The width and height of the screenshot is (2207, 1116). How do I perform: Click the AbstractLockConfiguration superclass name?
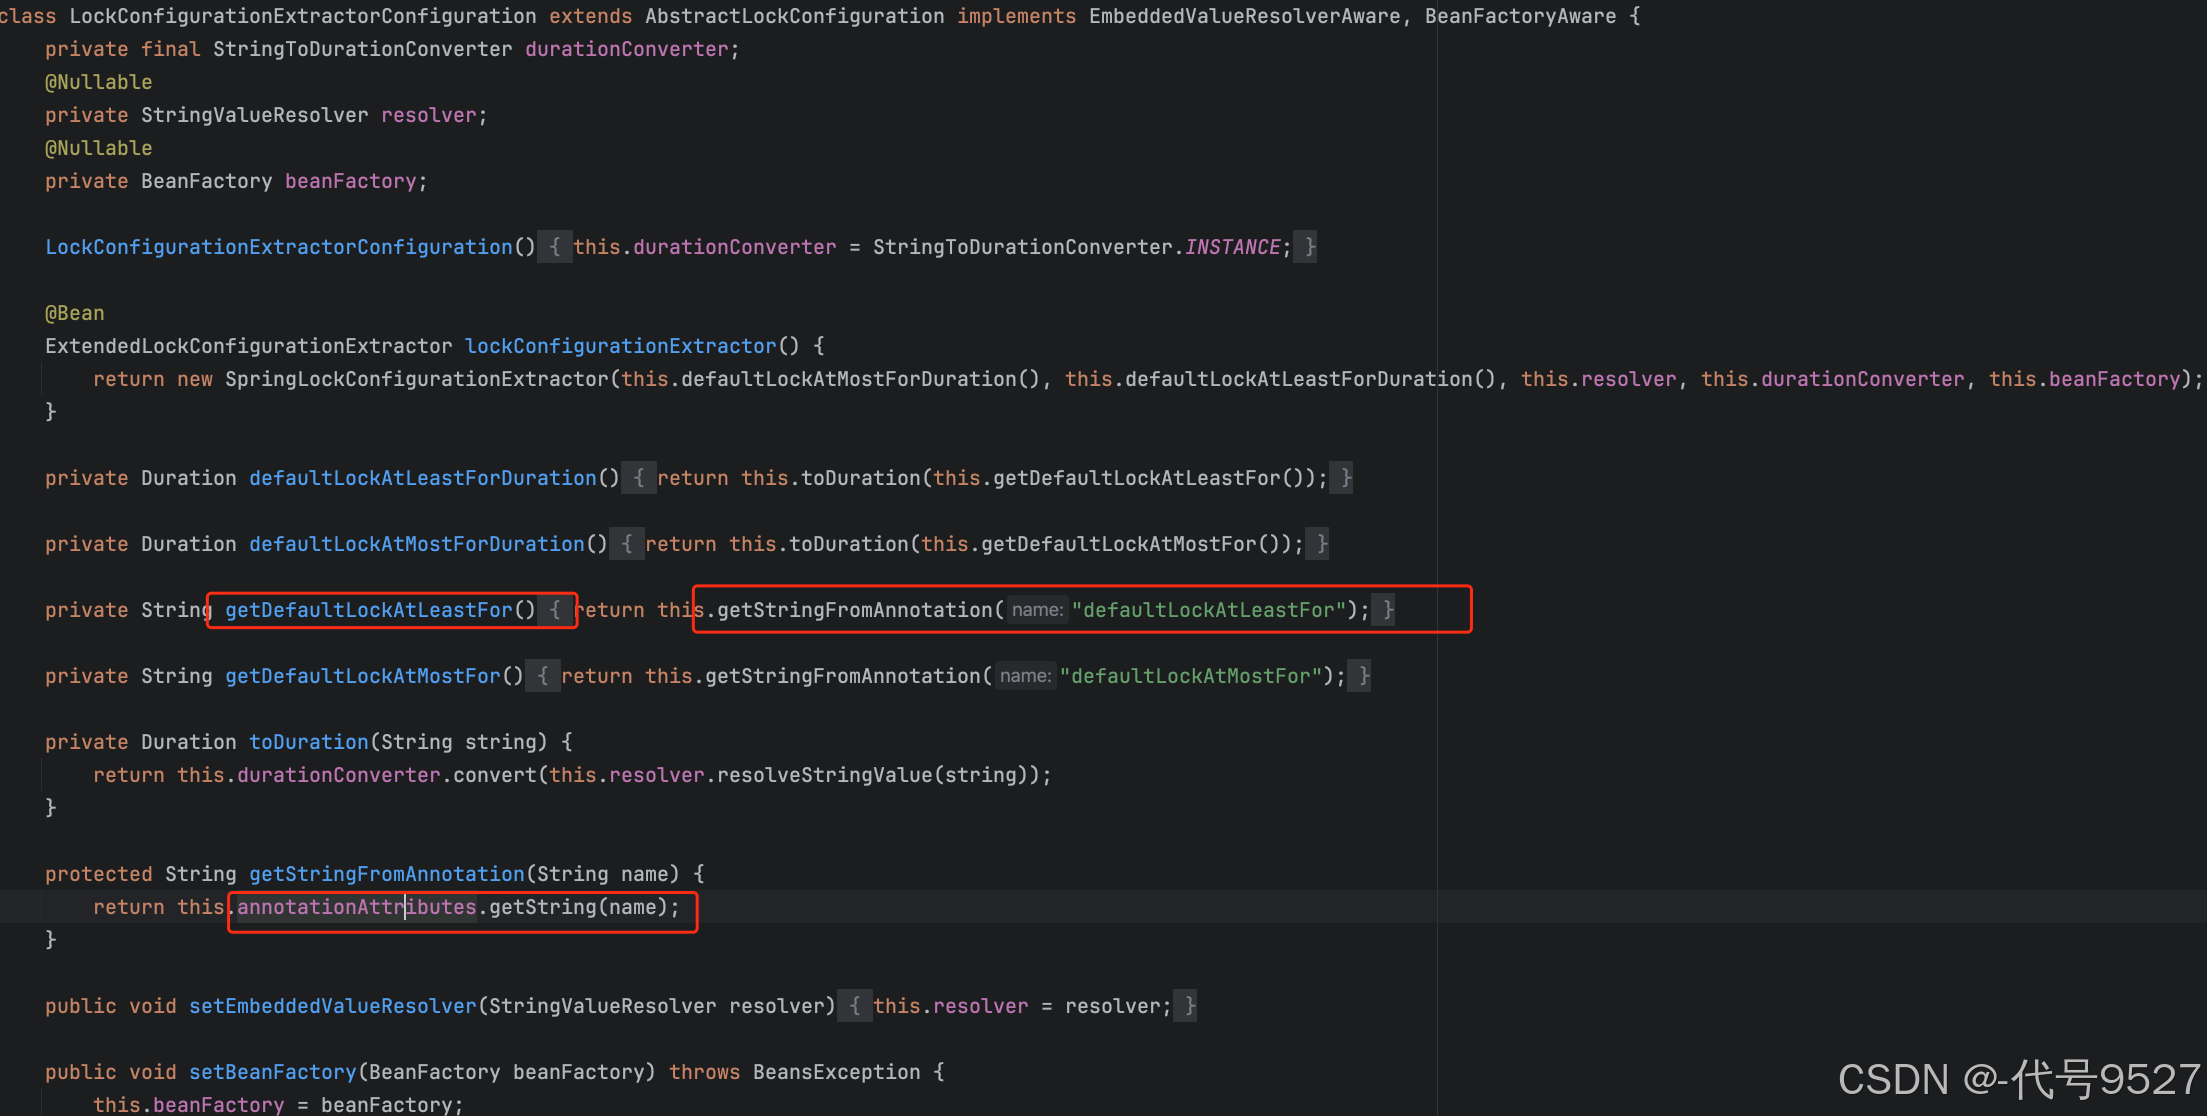click(794, 16)
